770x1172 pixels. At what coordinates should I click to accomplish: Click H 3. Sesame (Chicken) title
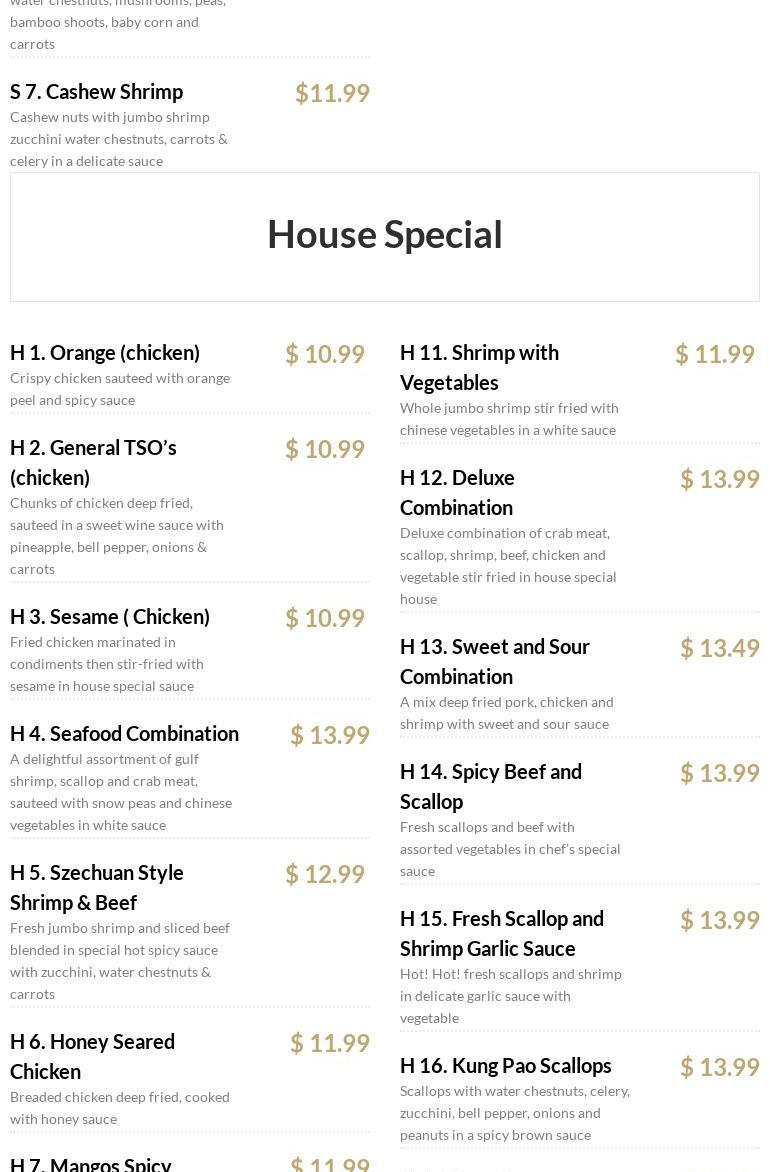pyautogui.click(x=110, y=617)
